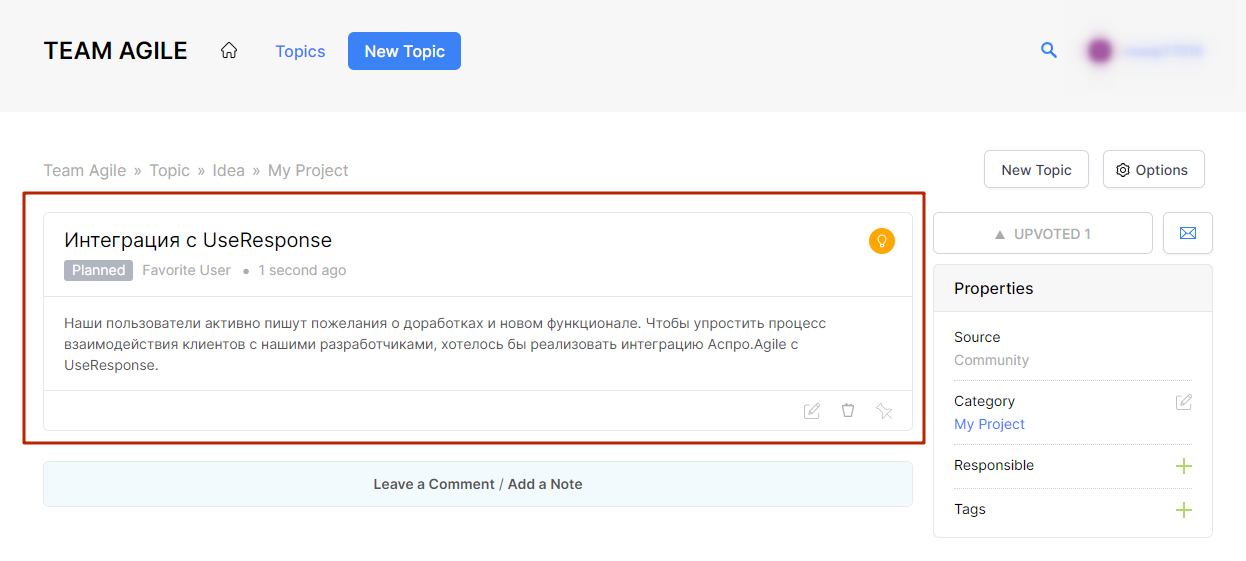Add Tags with the plus icon
Screen dimensions: 1246x561
tap(1184, 510)
